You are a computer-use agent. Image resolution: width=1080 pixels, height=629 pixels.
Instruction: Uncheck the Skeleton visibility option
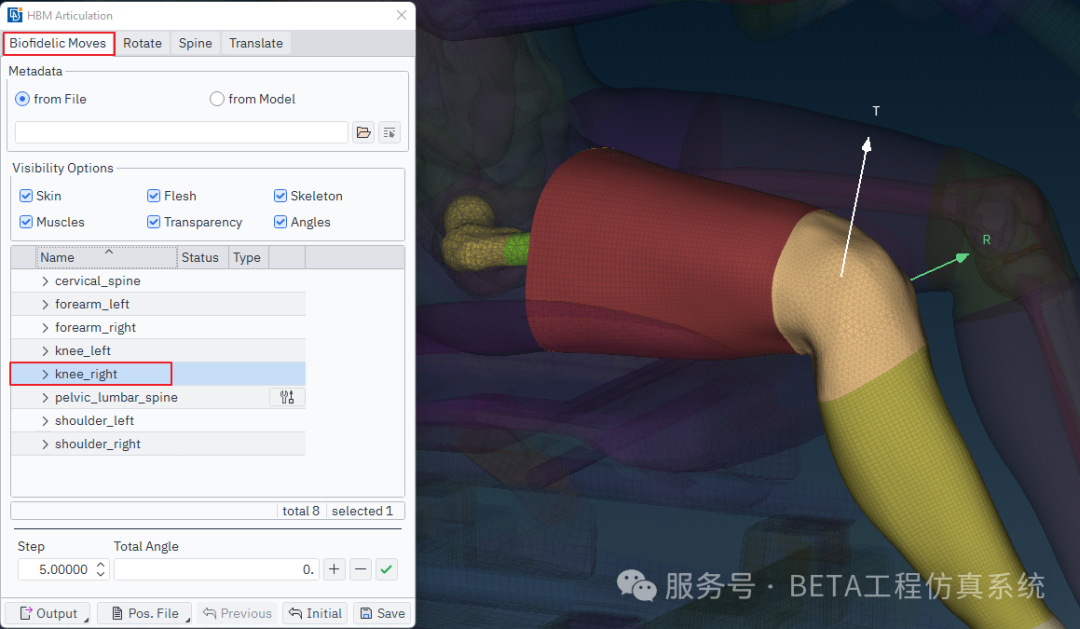click(281, 196)
